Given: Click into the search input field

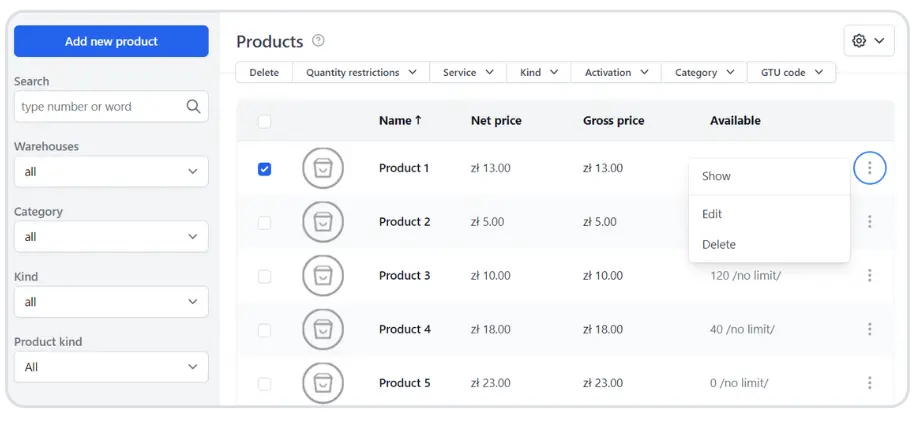Looking at the screenshot, I should point(98,107).
